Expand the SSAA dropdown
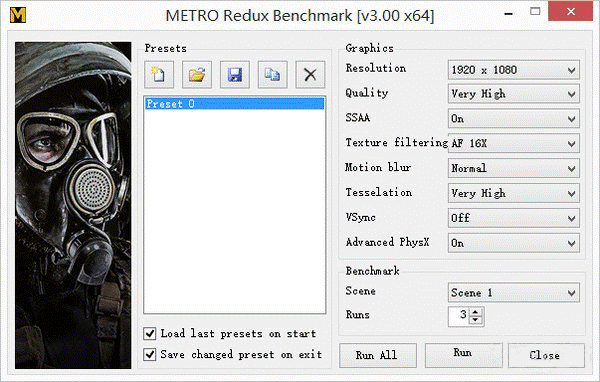Viewport: 600px width, 382px height. click(x=514, y=119)
